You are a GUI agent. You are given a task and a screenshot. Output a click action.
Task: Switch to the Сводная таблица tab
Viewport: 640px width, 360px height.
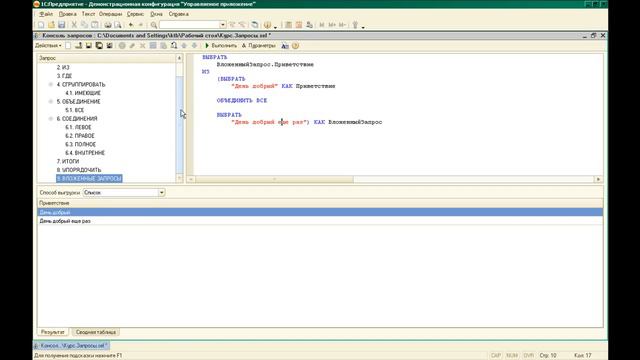[96, 332]
